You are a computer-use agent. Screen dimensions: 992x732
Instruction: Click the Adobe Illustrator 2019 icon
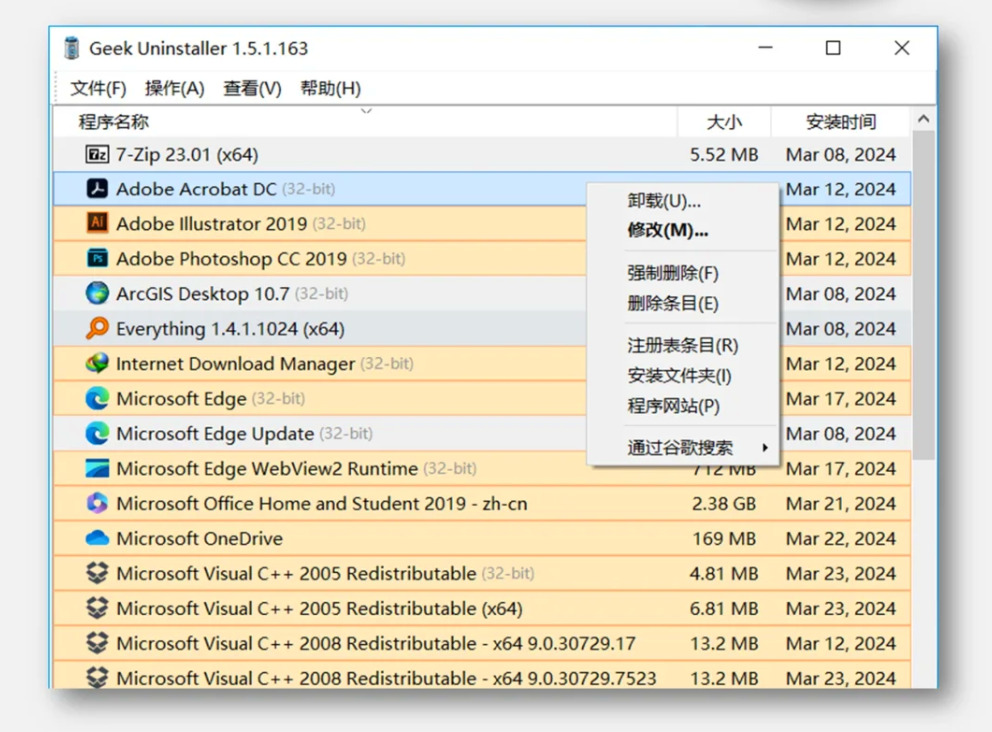(97, 224)
